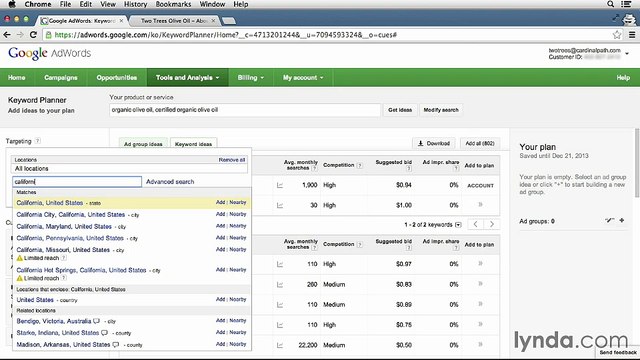Click comment bubble icon next to Bendigo, Victoria
640x360 pixels.
[96, 321]
